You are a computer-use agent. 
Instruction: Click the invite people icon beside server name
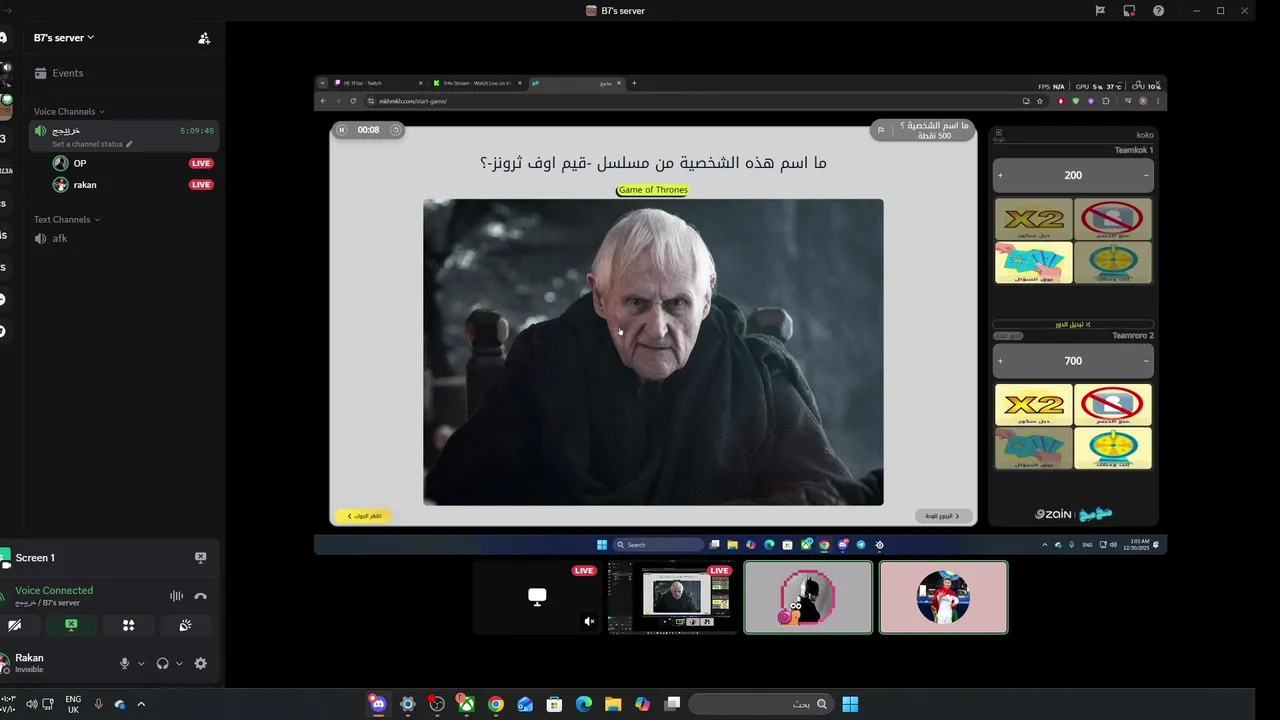(204, 38)
